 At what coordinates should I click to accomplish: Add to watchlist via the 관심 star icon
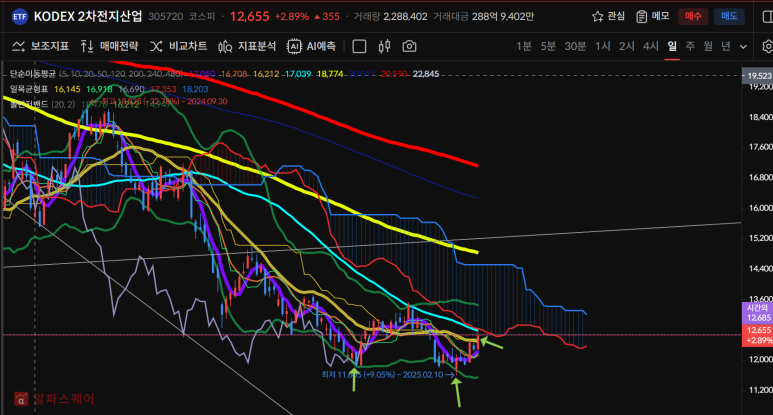point(597,17)
